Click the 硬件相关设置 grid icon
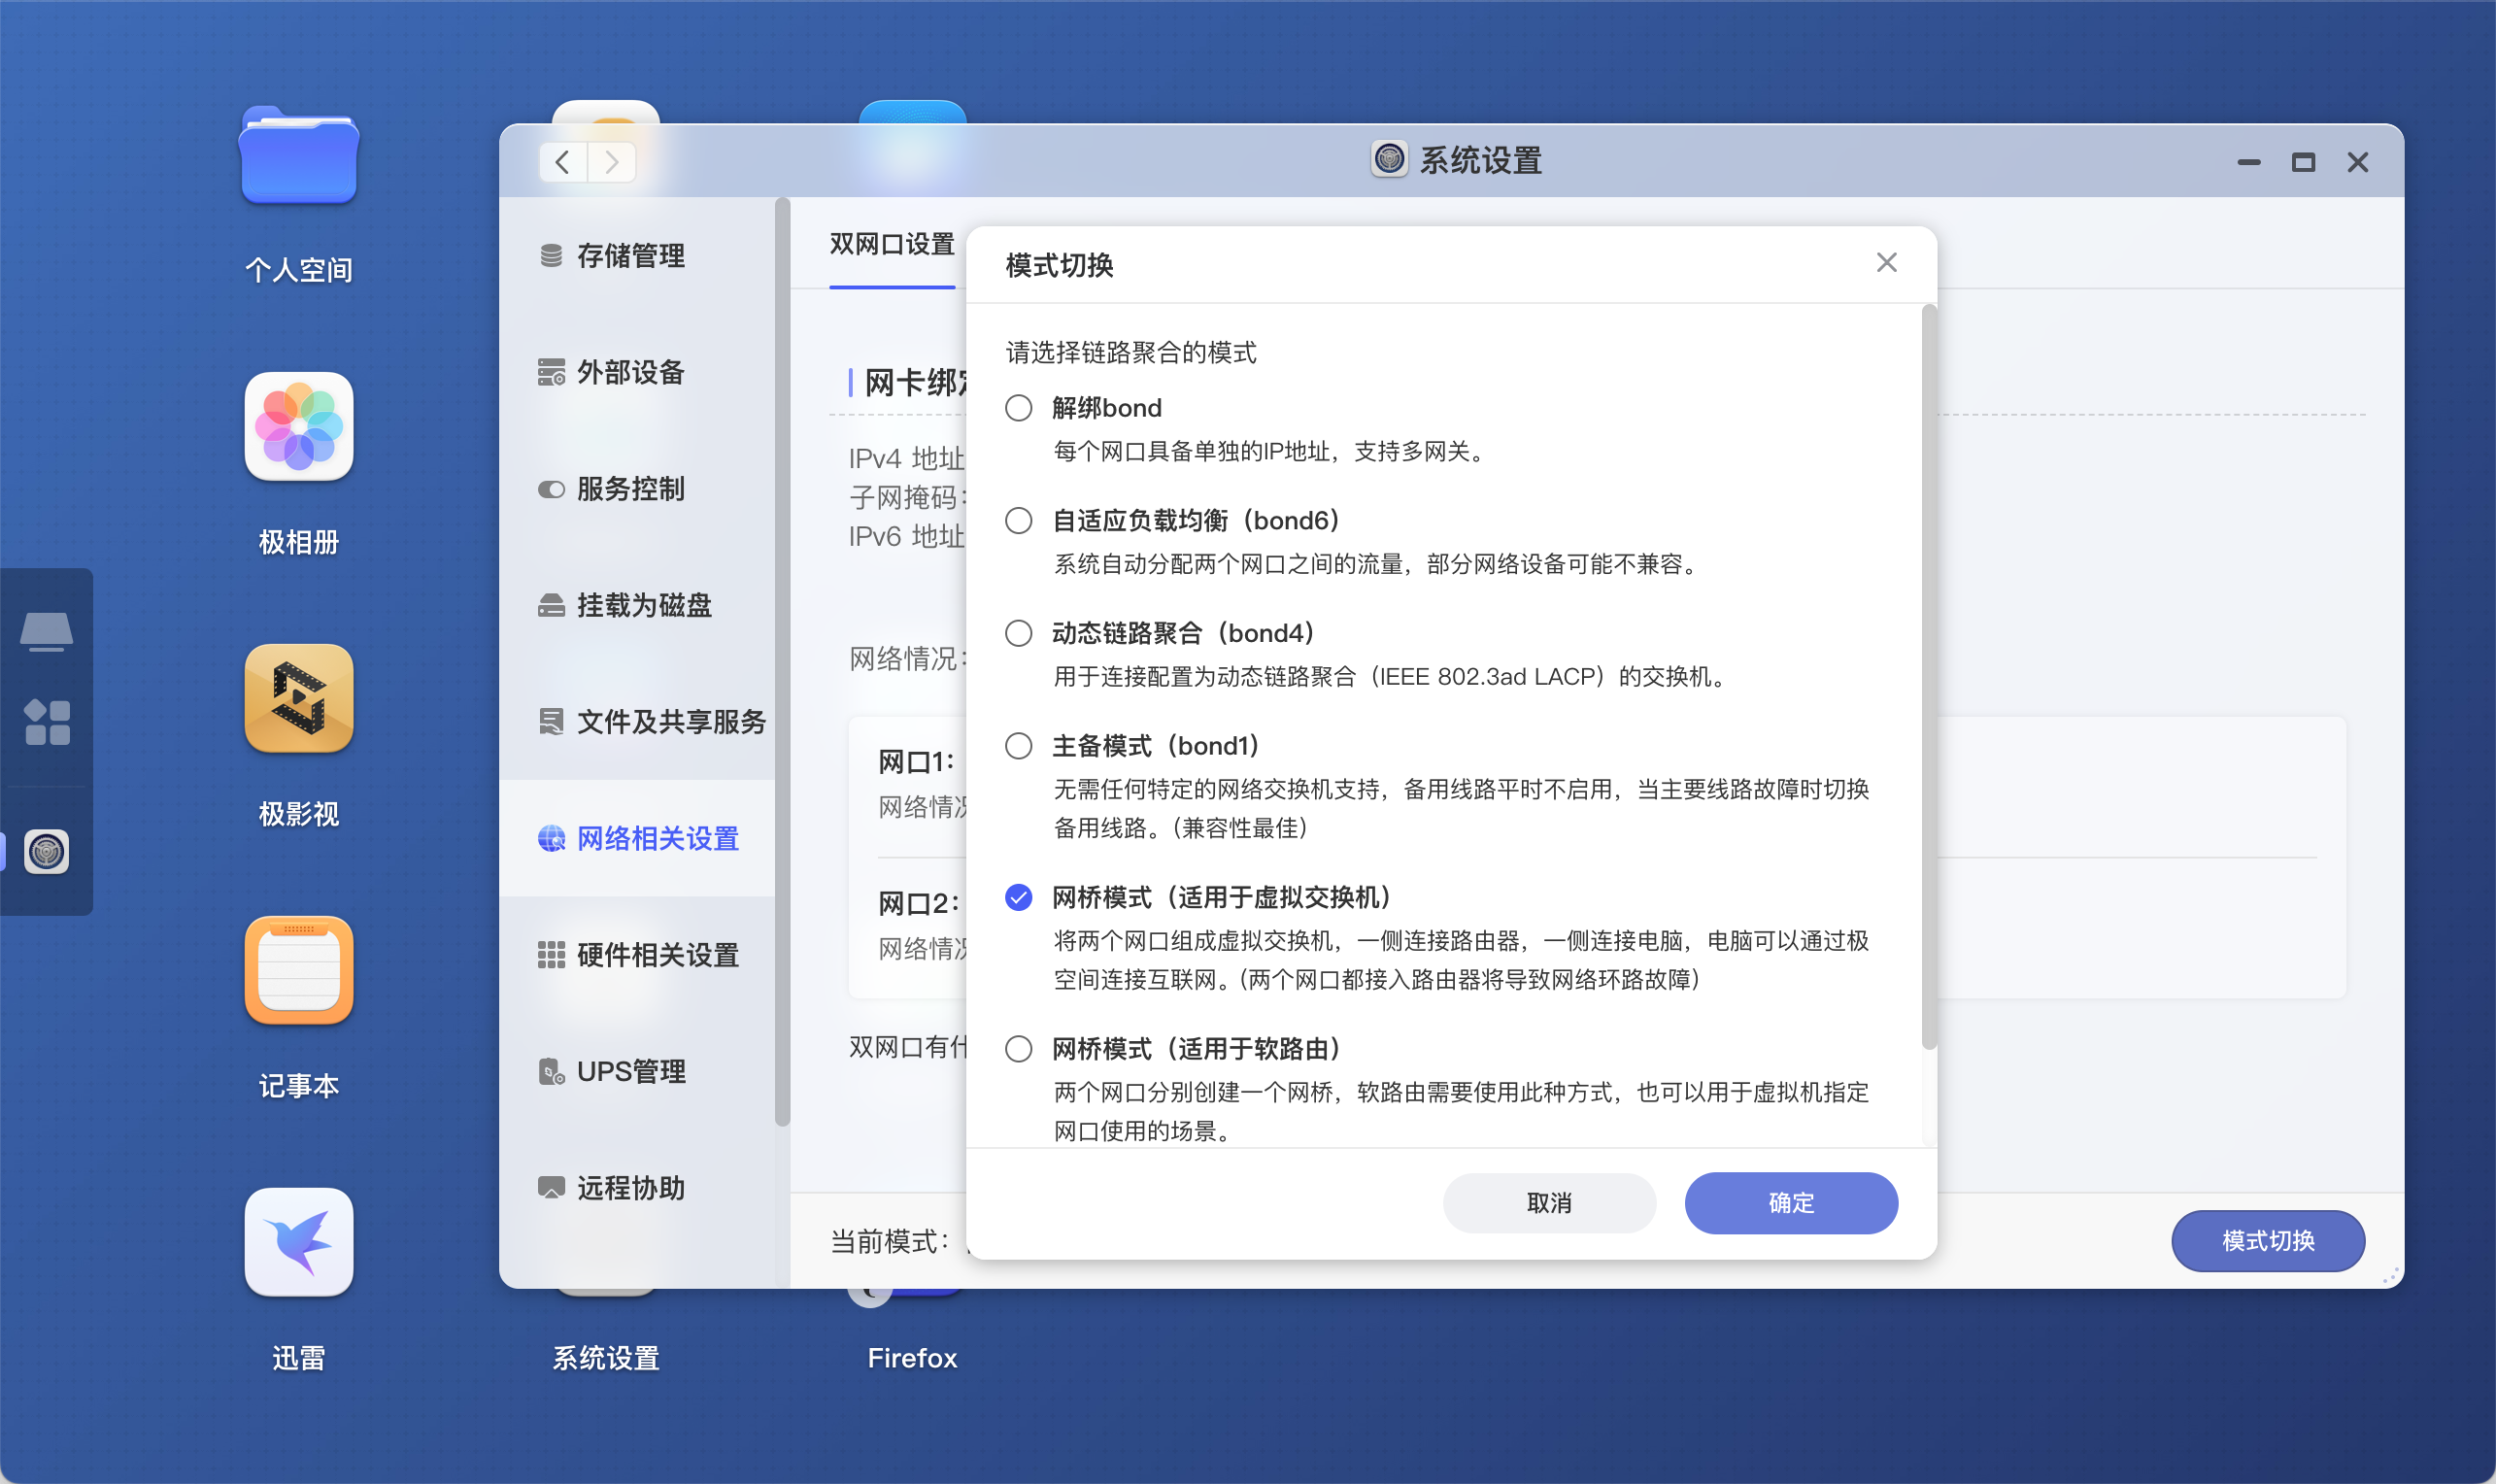 [x=551, y=955]
